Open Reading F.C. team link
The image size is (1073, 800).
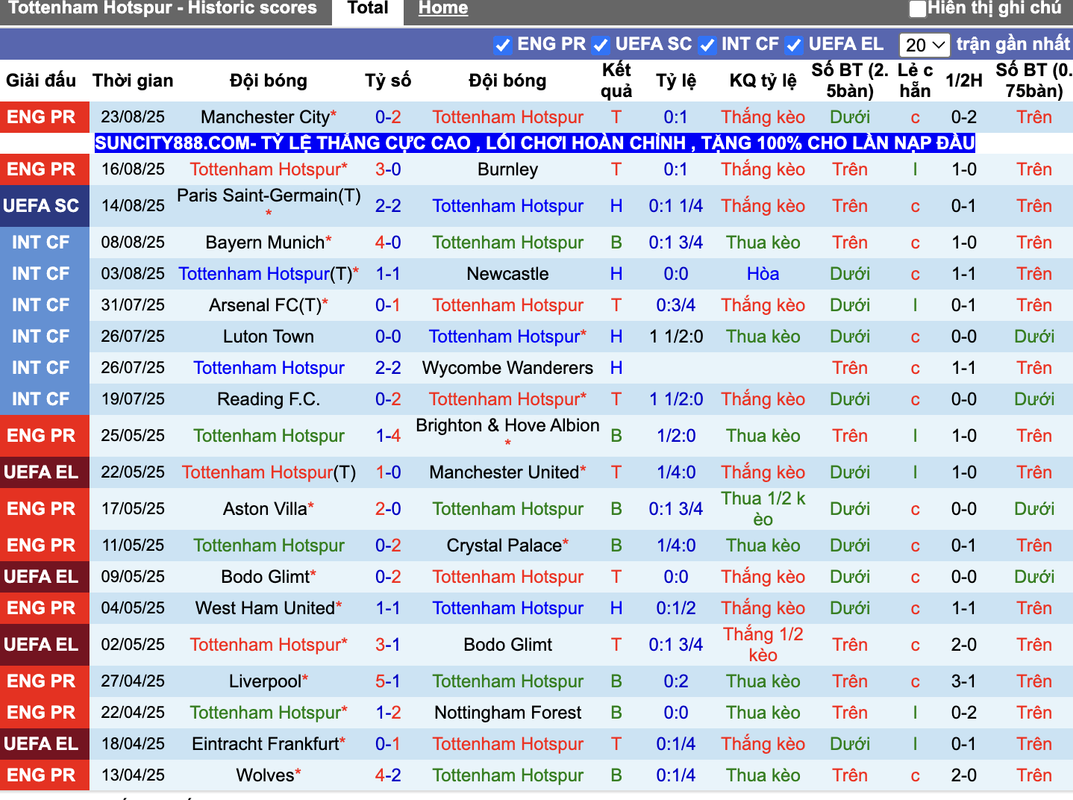pos(268,399)
